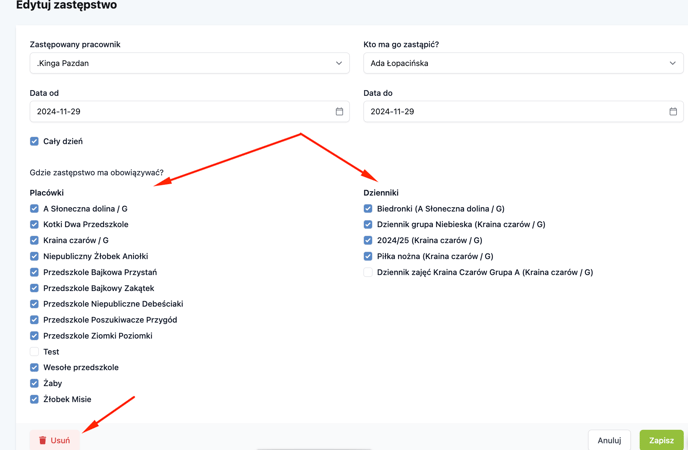
Task: Open calendar icon in Data do field
Action: (673, 111)
